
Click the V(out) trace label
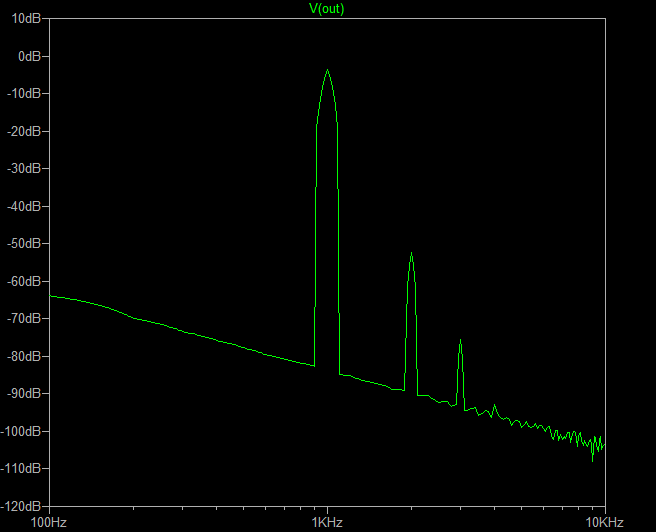click(x=326, y=8)
